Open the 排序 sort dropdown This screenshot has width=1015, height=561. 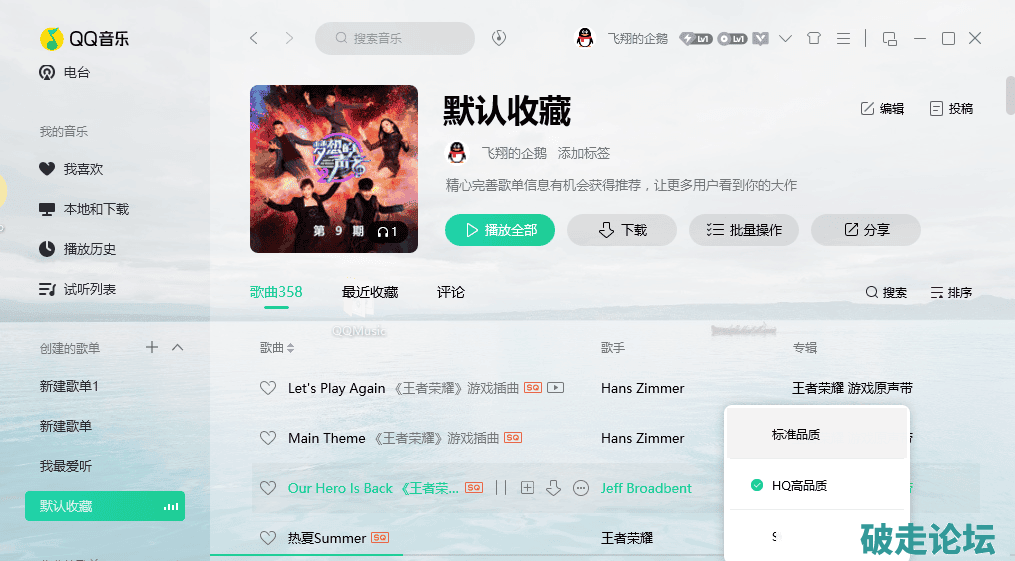(x=951, y=292)
